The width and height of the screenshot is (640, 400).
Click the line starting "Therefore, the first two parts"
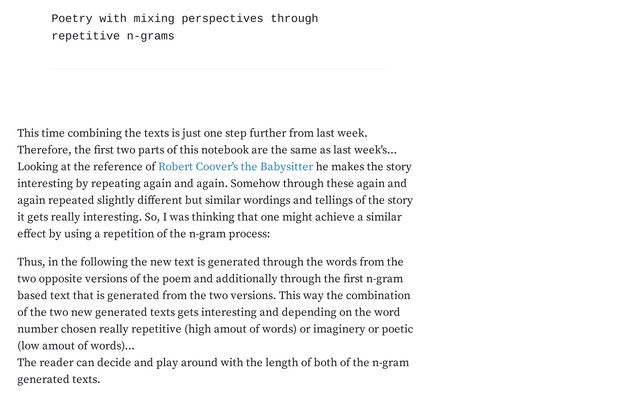pyautogui.click(x=206, y=150)
